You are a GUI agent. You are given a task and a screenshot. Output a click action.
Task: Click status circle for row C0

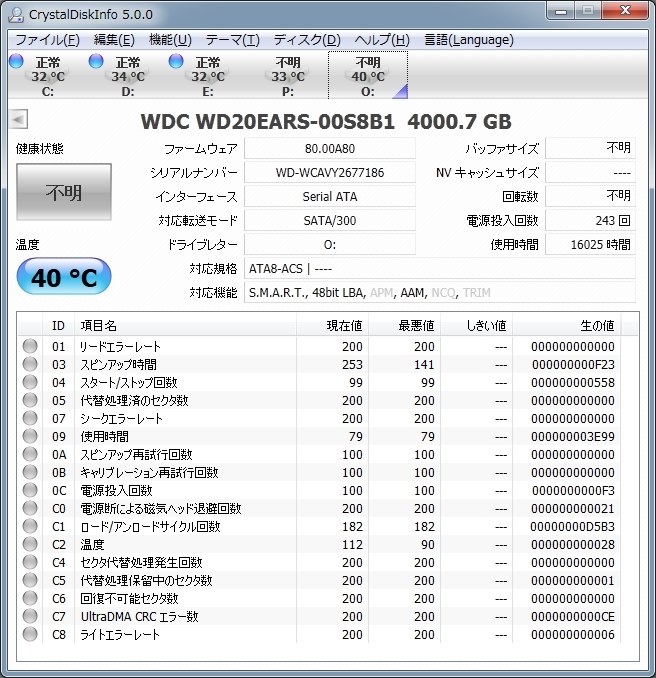(30, 508)
